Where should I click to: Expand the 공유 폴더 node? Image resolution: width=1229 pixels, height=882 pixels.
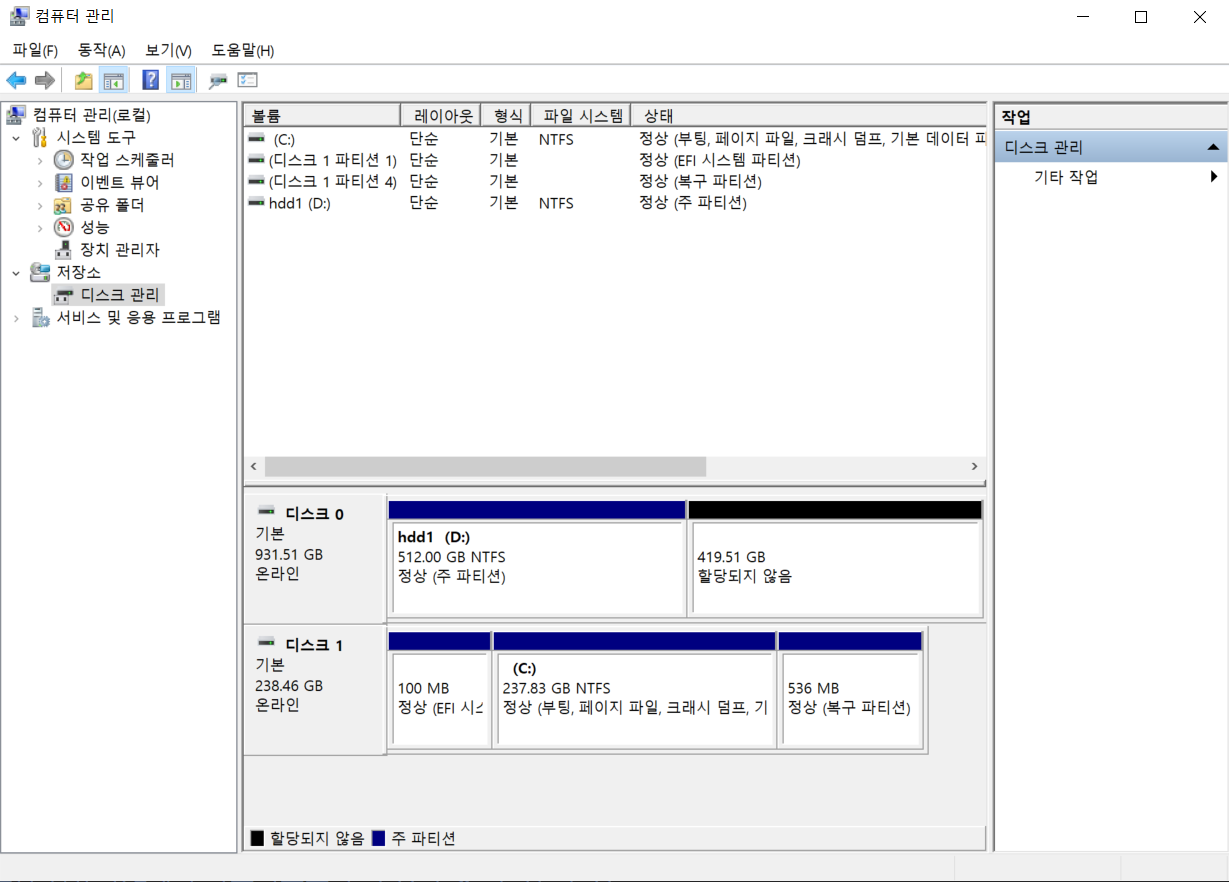pyautogui.click(x=40, y=205)
